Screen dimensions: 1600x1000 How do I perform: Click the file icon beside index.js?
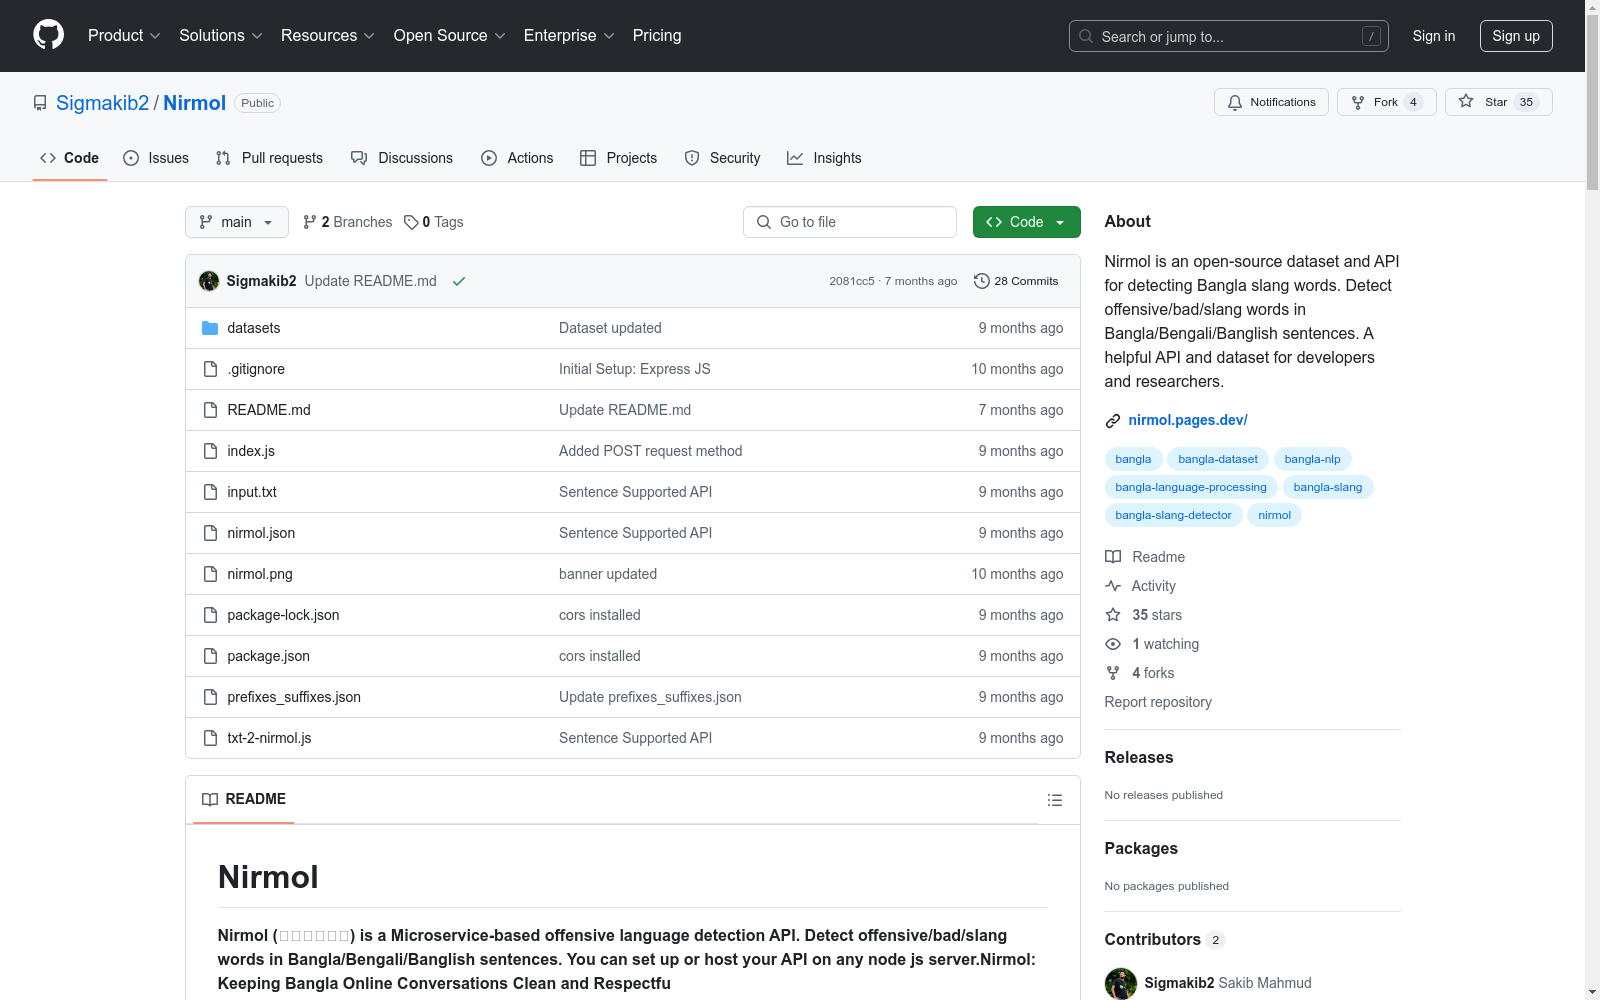click(210, 451)
